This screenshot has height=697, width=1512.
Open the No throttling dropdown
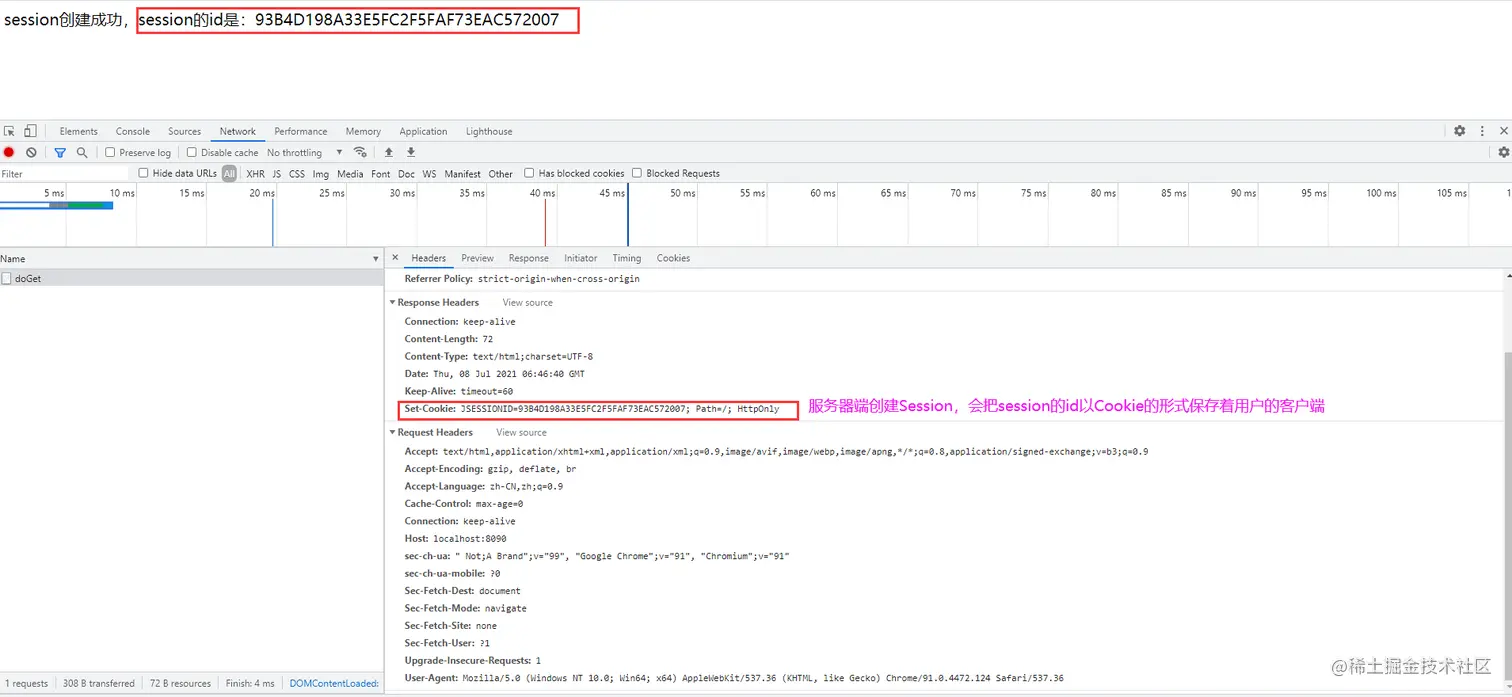304,152
